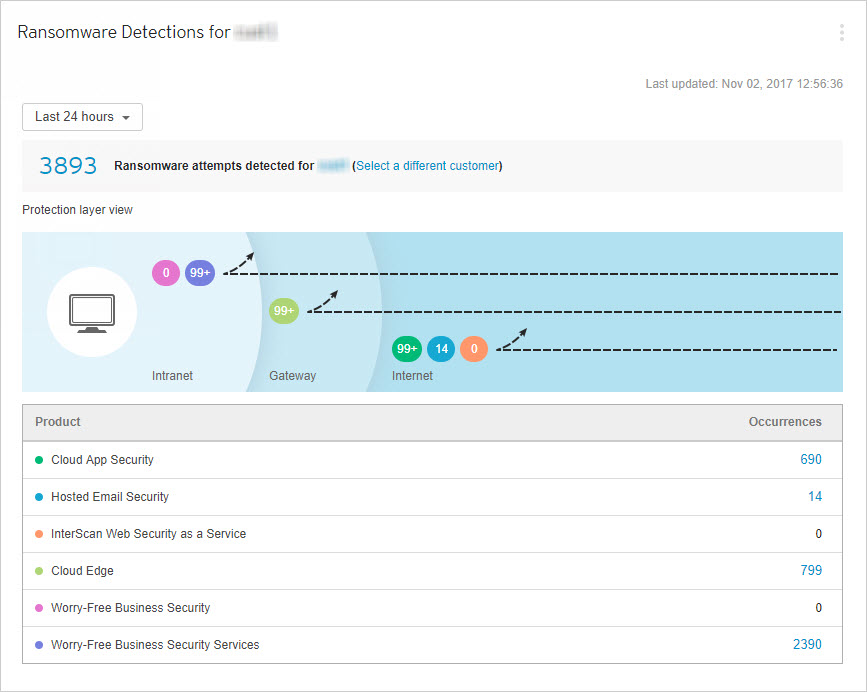Open the 690 Cloud App Security occurrences

pyautogui.click(x=810, y=460)
